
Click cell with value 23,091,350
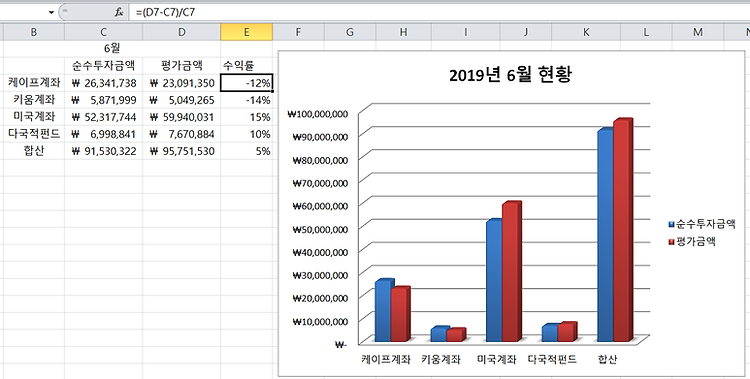(181, 83)
